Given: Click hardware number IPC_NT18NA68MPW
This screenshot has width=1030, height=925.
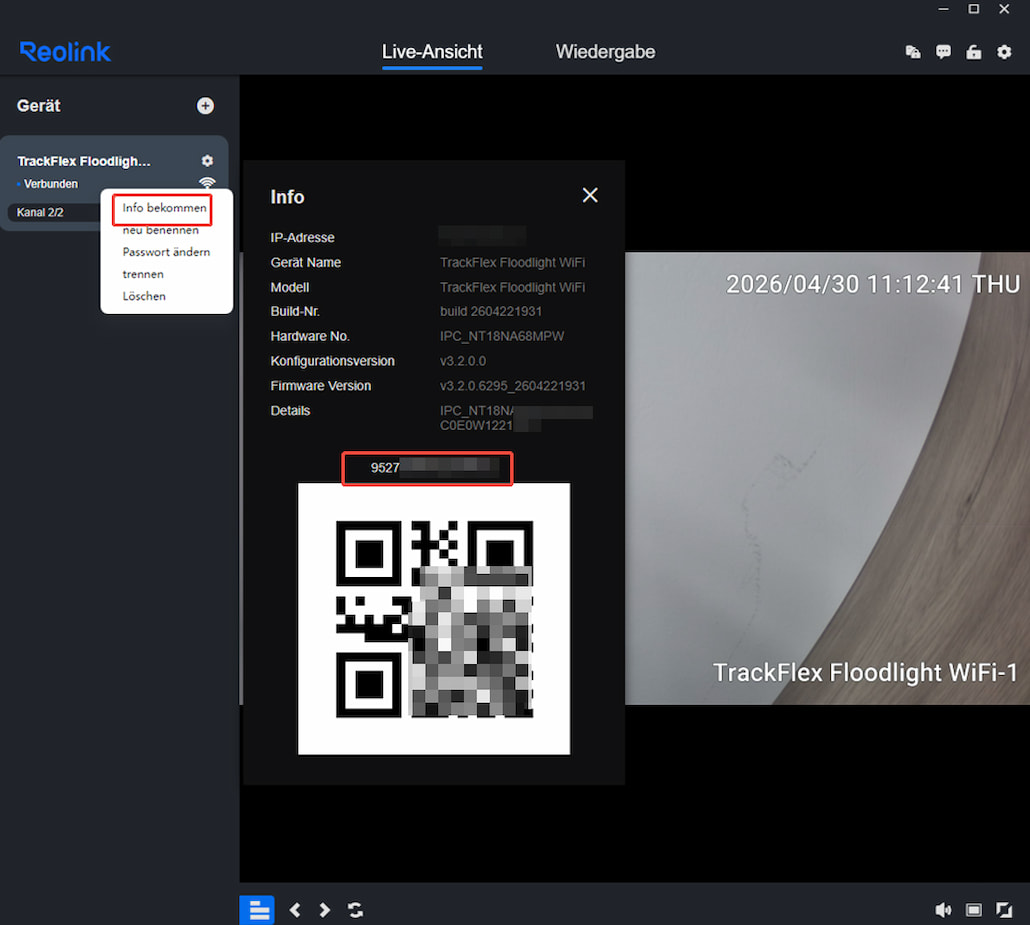Looking at the screenshot, I should click(502, 336).
